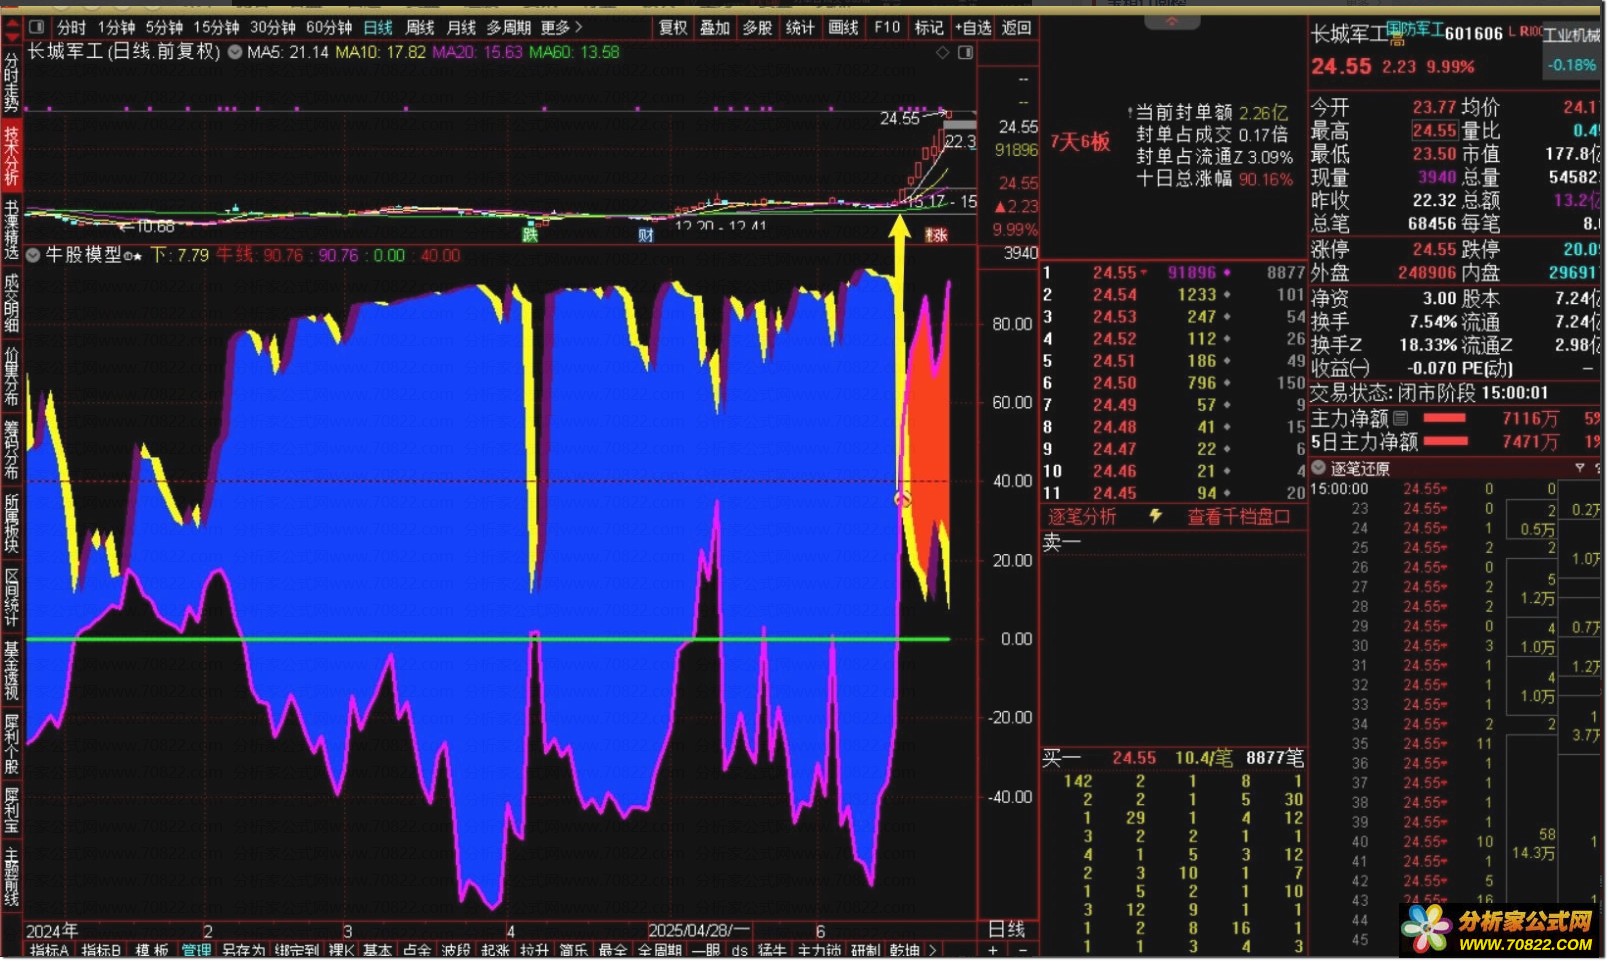Screen dimensions: 1609x961
Task: Switch to 分时 period
Action: tap(72, 27)
